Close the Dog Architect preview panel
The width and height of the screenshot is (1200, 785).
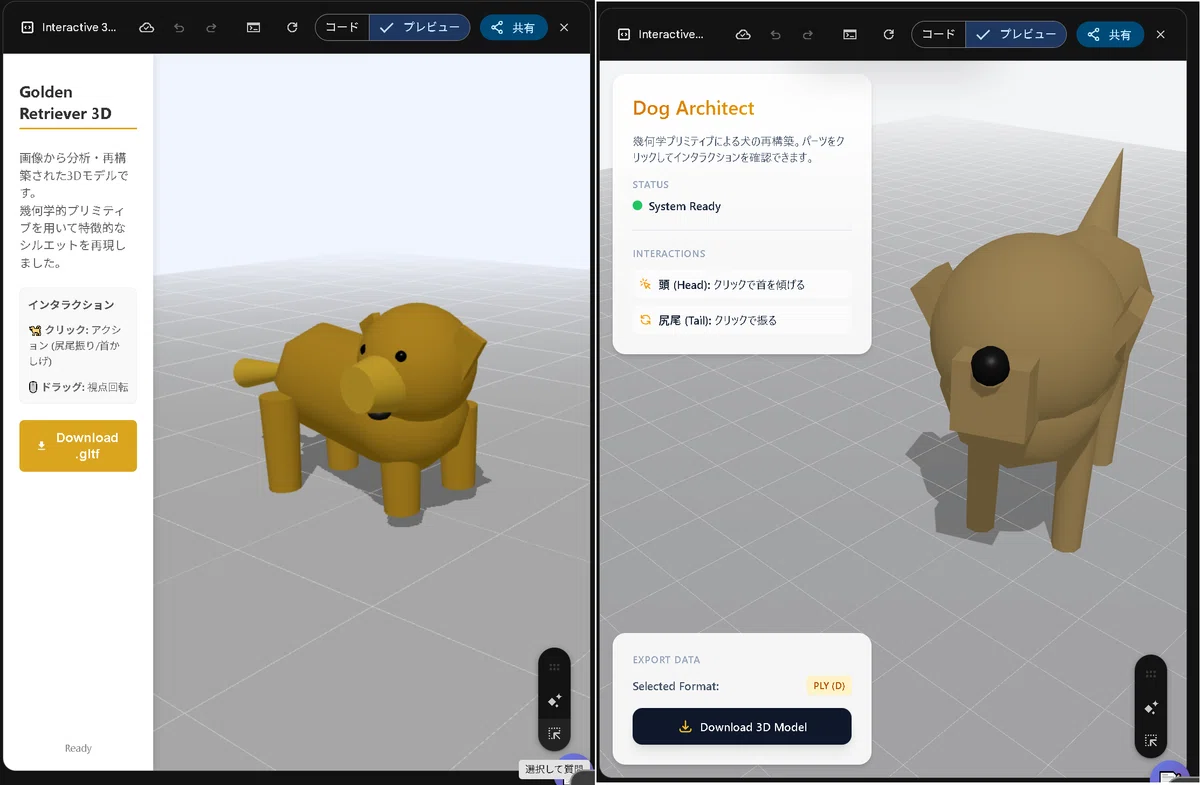click(1160, 34)
